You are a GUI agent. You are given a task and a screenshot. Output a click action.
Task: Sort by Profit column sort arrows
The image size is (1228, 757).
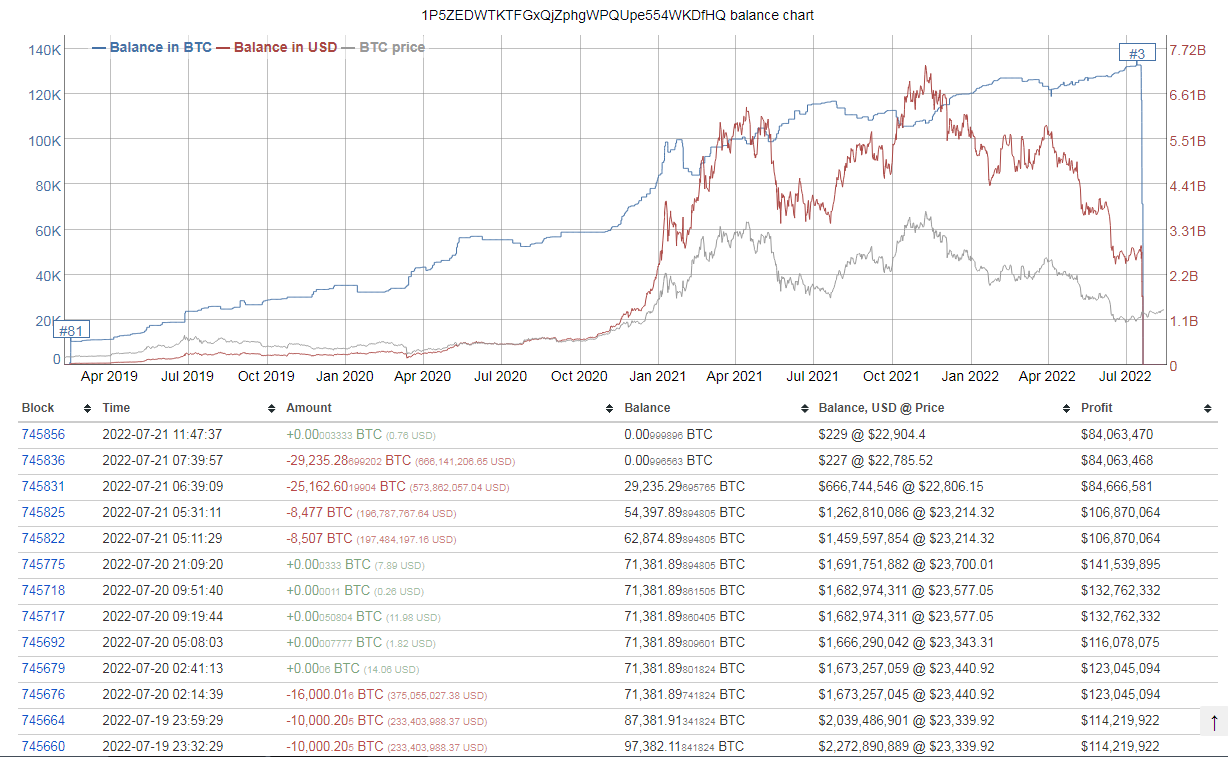(1207, 409)
